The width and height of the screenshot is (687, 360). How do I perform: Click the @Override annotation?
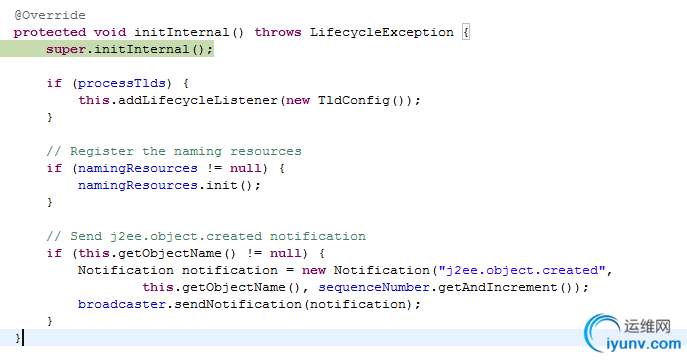coord(50,15)
